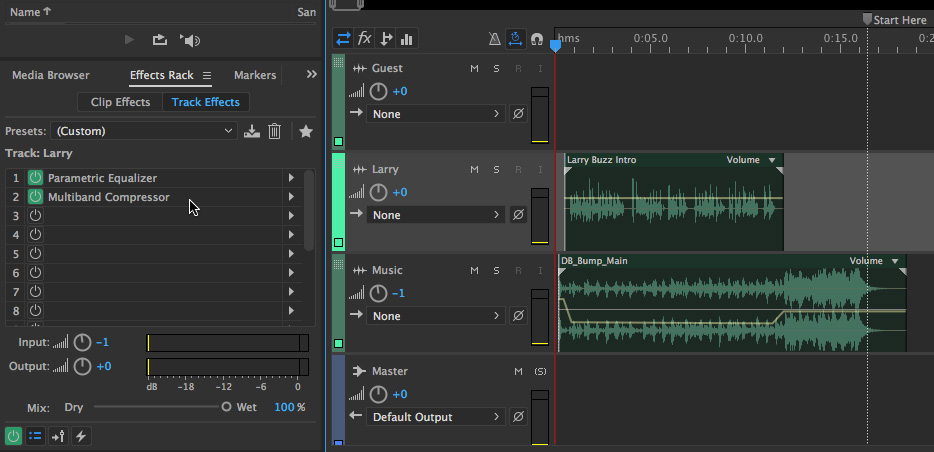The height and width of the screenshot is (452, 934).
Task: Click the Dry/Wet mix slider handle
Action: click(226, 407)
